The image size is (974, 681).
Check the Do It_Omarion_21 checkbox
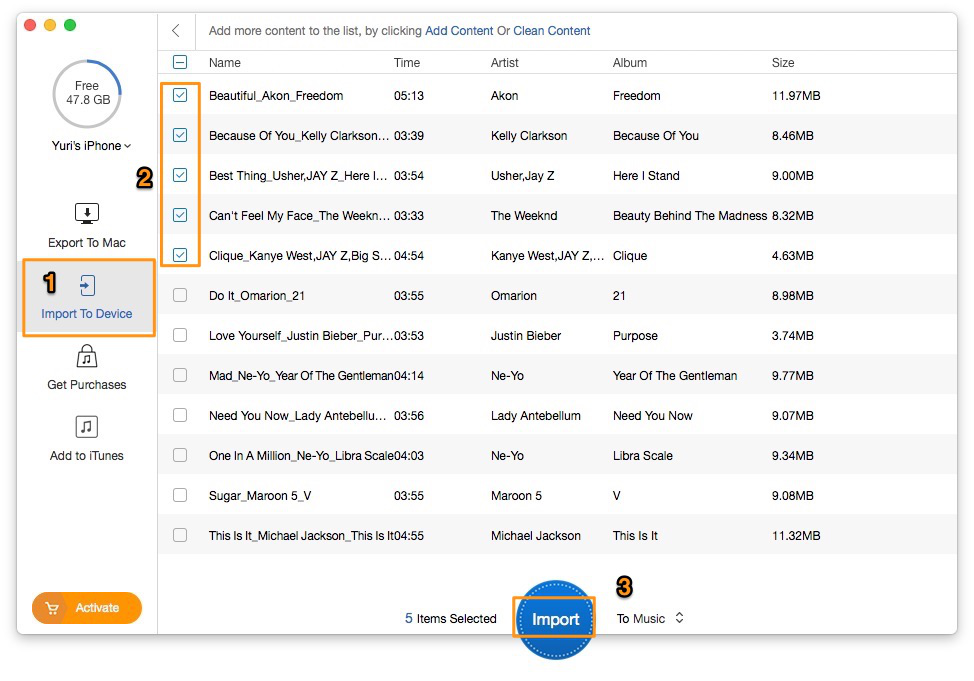click(x=180, y=295)
